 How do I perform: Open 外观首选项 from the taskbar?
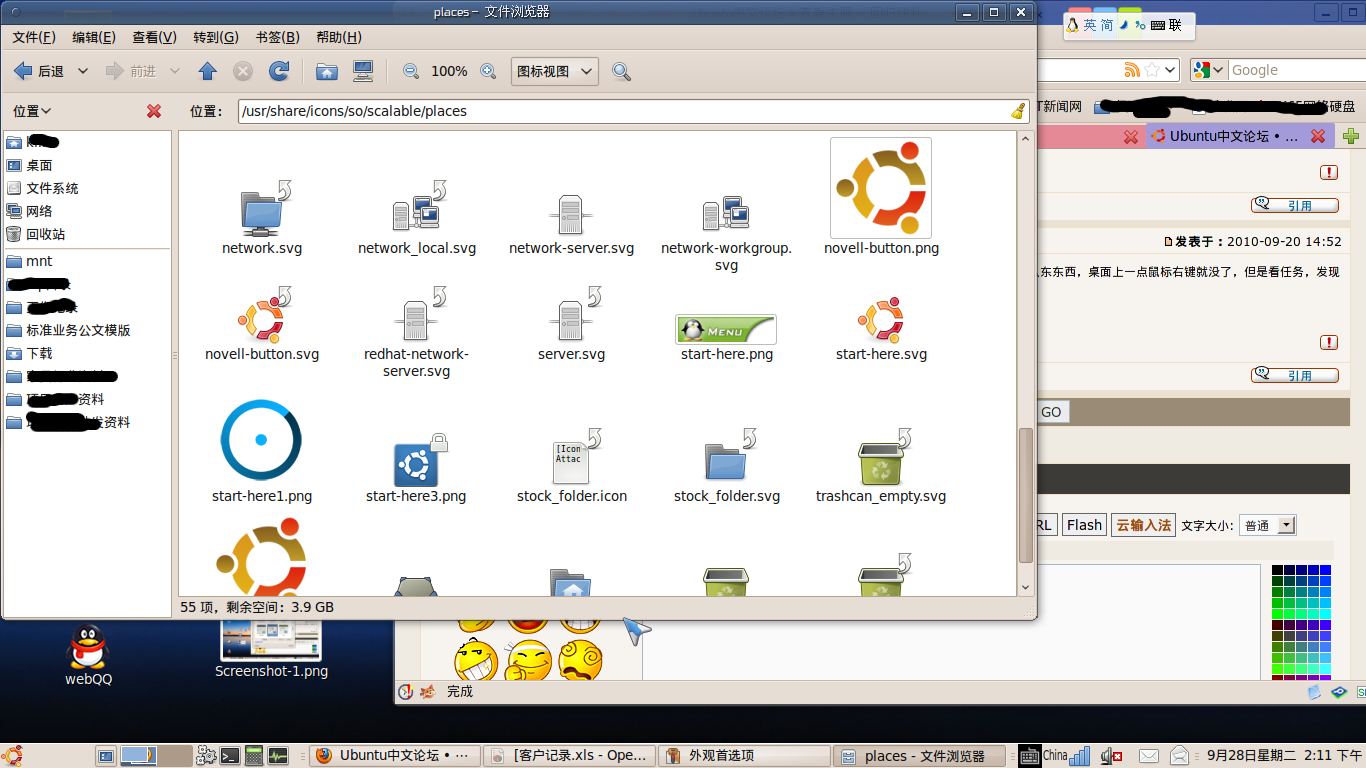click(743, 756)
